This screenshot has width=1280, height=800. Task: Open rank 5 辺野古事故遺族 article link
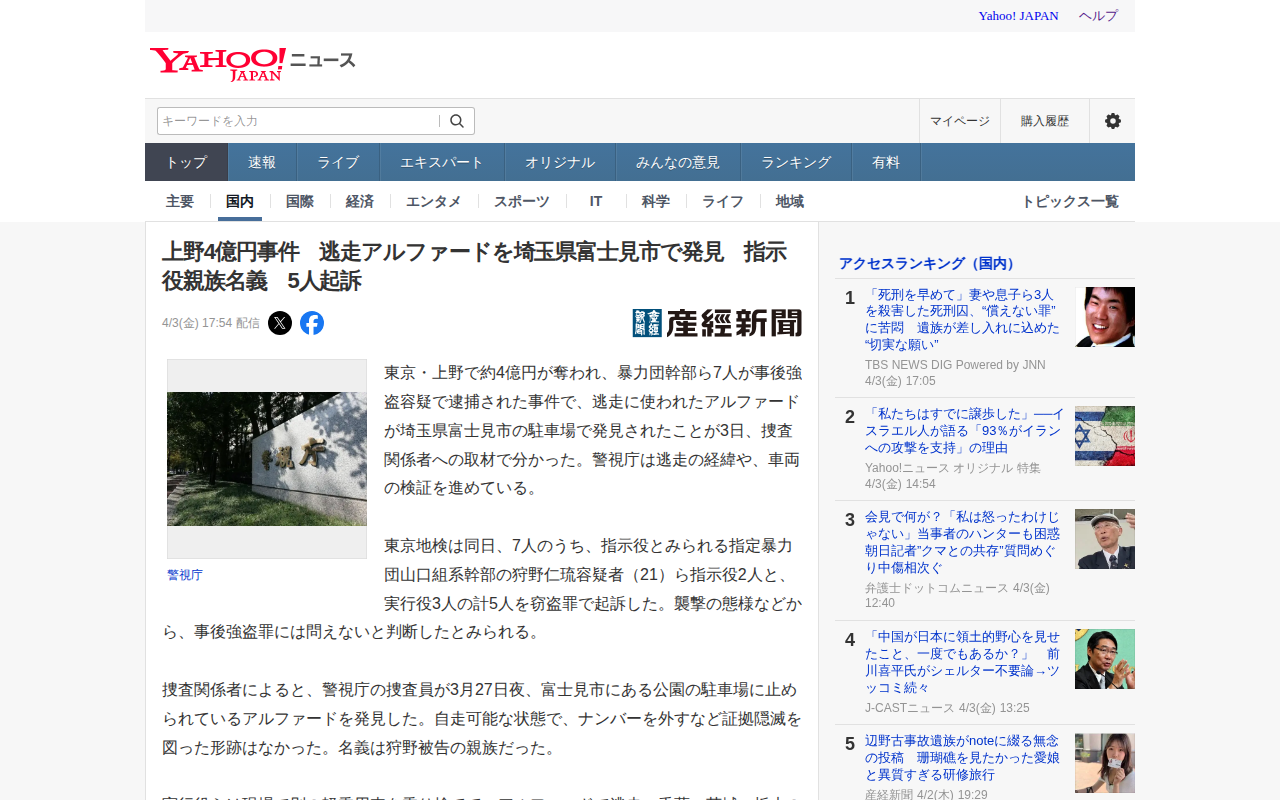(961, 757)
